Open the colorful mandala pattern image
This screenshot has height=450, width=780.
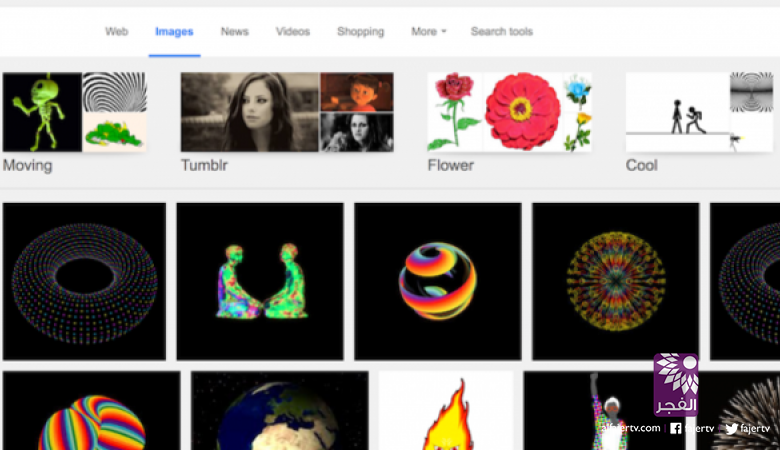click(615, 281)
